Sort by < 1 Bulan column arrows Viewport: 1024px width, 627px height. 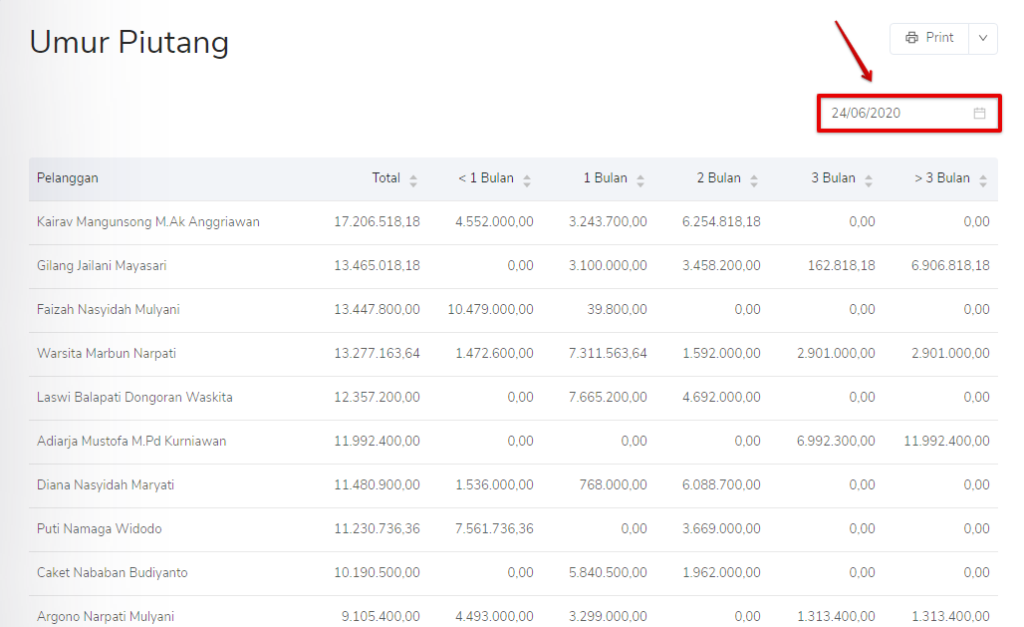point(527,180)
